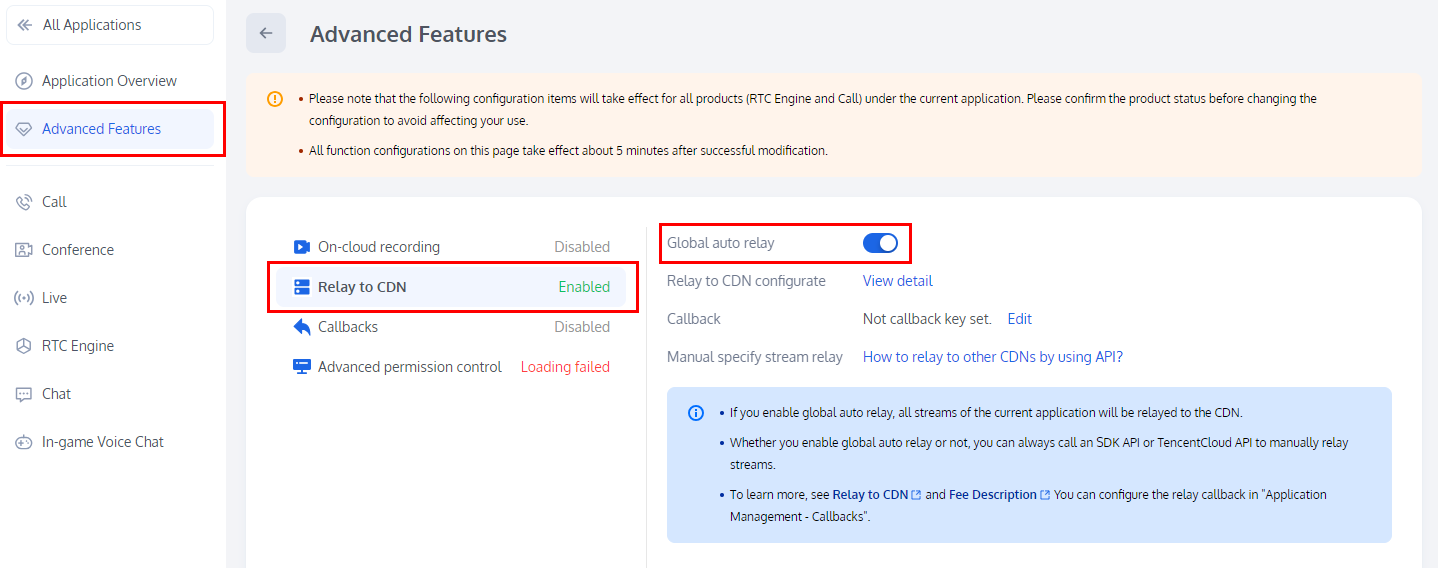The image size is (1438, 568).
Task: Click the double-chevron All Applications icon
Action: click(25, 25)
